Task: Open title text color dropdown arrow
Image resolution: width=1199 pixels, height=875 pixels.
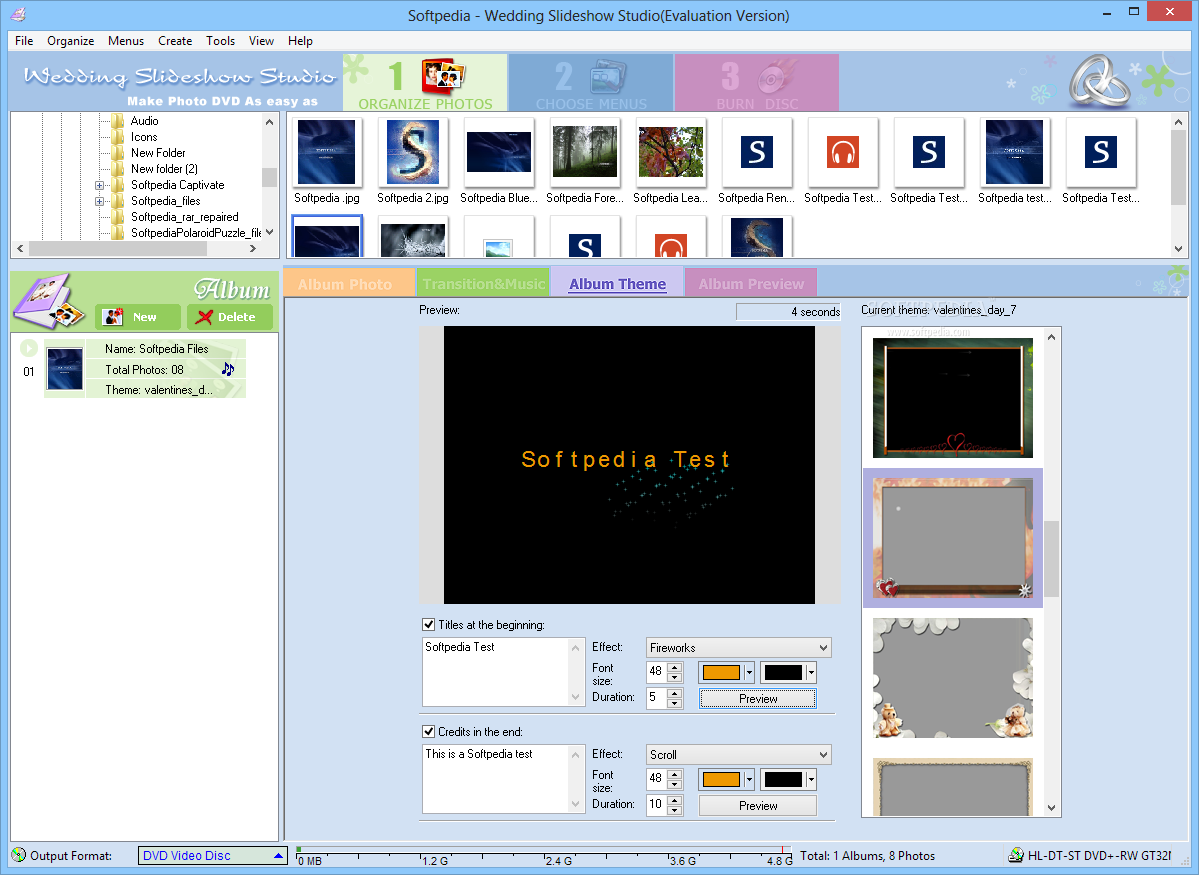Action: 749,672
